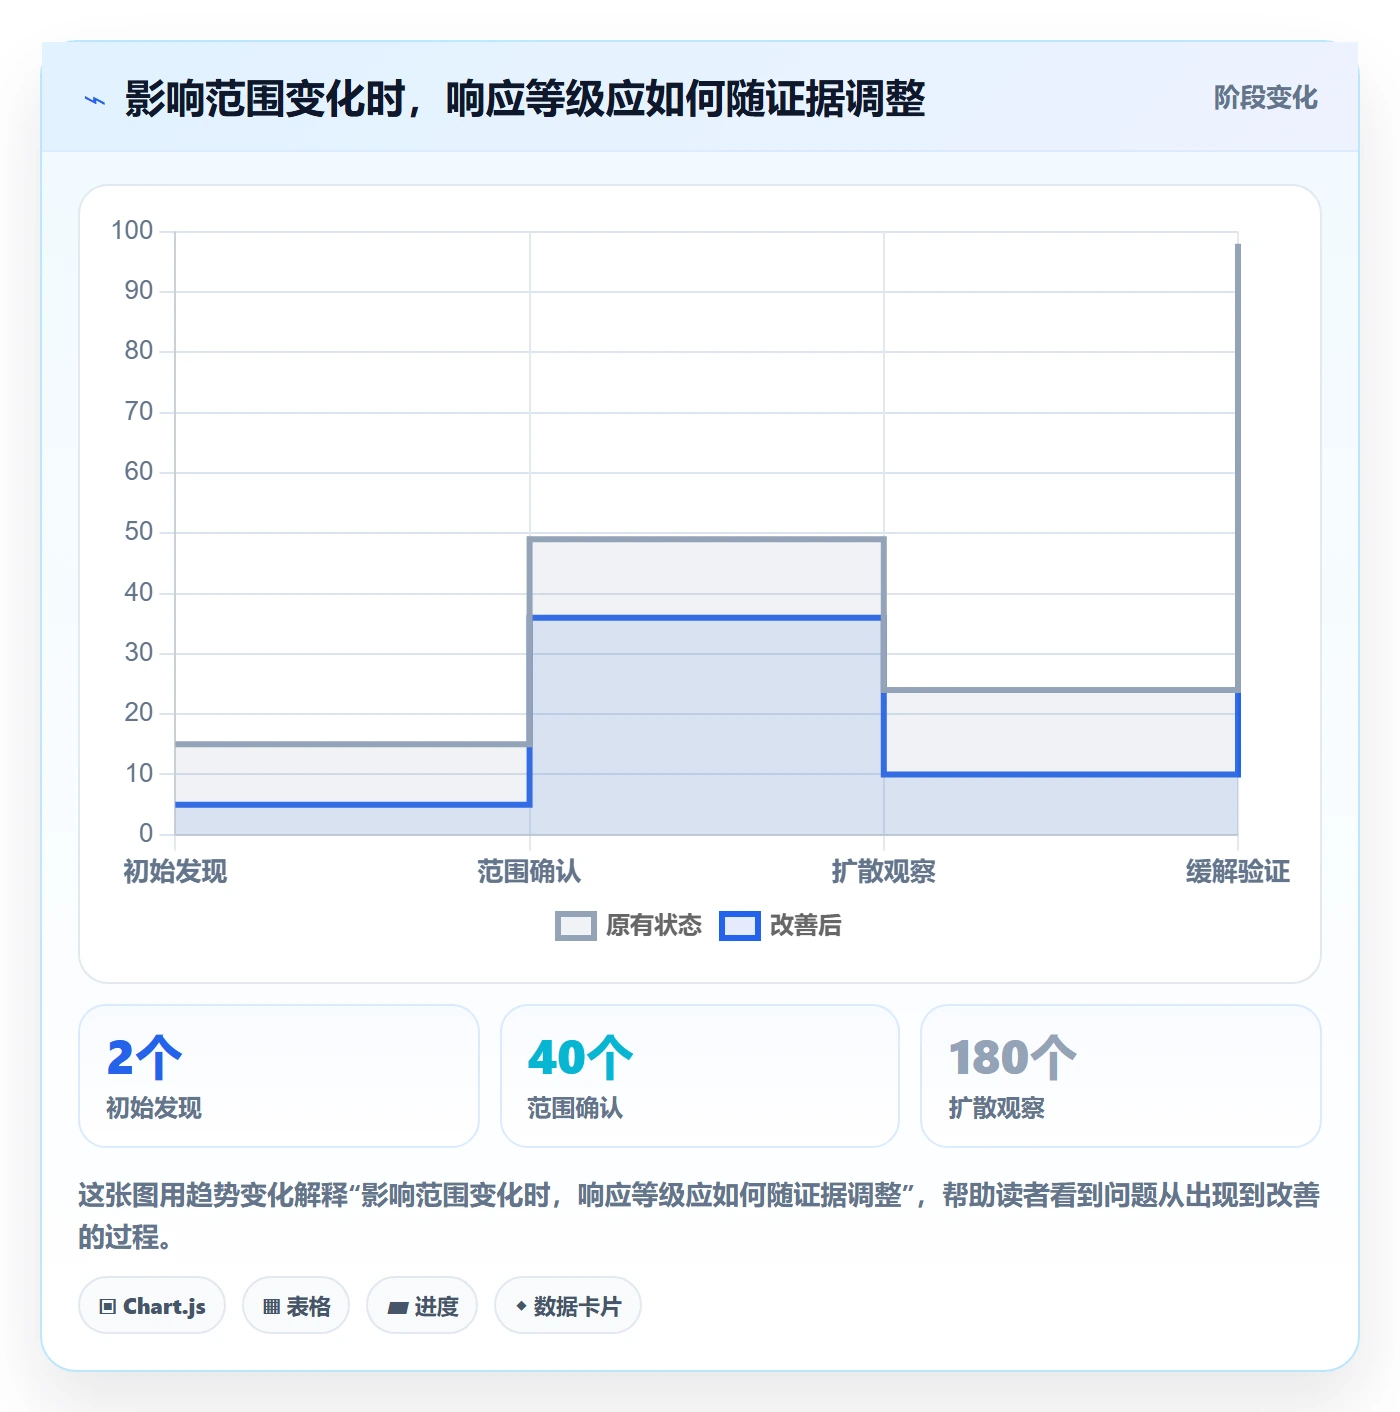Screen dimensions: 1400x1412
Task: Click the chart title 影响范围变化时
Action: pyautogui.click(x=525, y=99)
